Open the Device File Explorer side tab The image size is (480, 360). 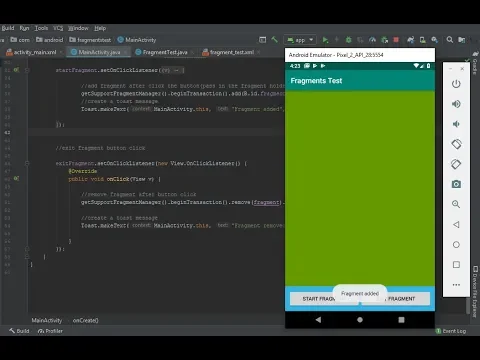475,291
